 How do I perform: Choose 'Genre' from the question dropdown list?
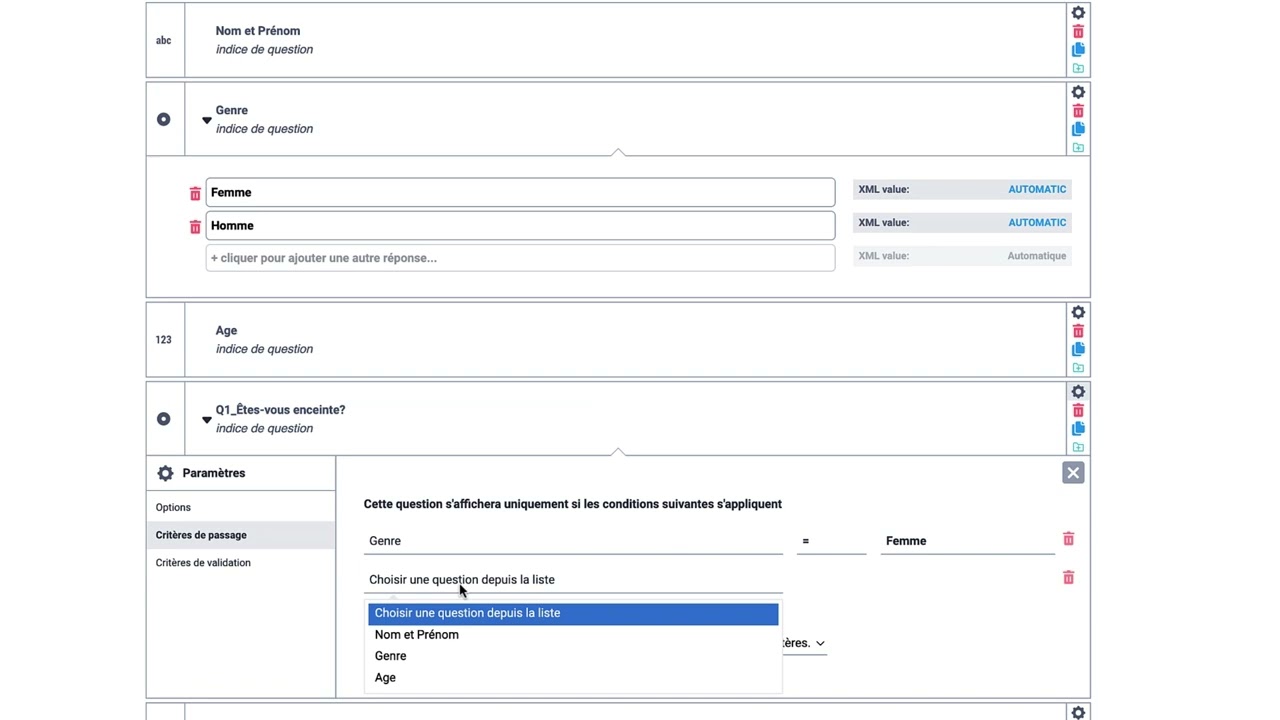tap(573, 656)
